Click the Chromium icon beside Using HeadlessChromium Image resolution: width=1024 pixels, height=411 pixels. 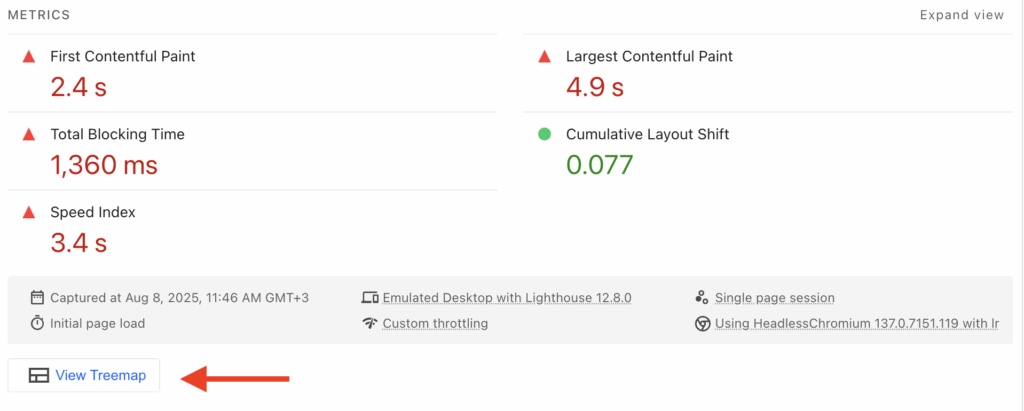coord(701,323)
